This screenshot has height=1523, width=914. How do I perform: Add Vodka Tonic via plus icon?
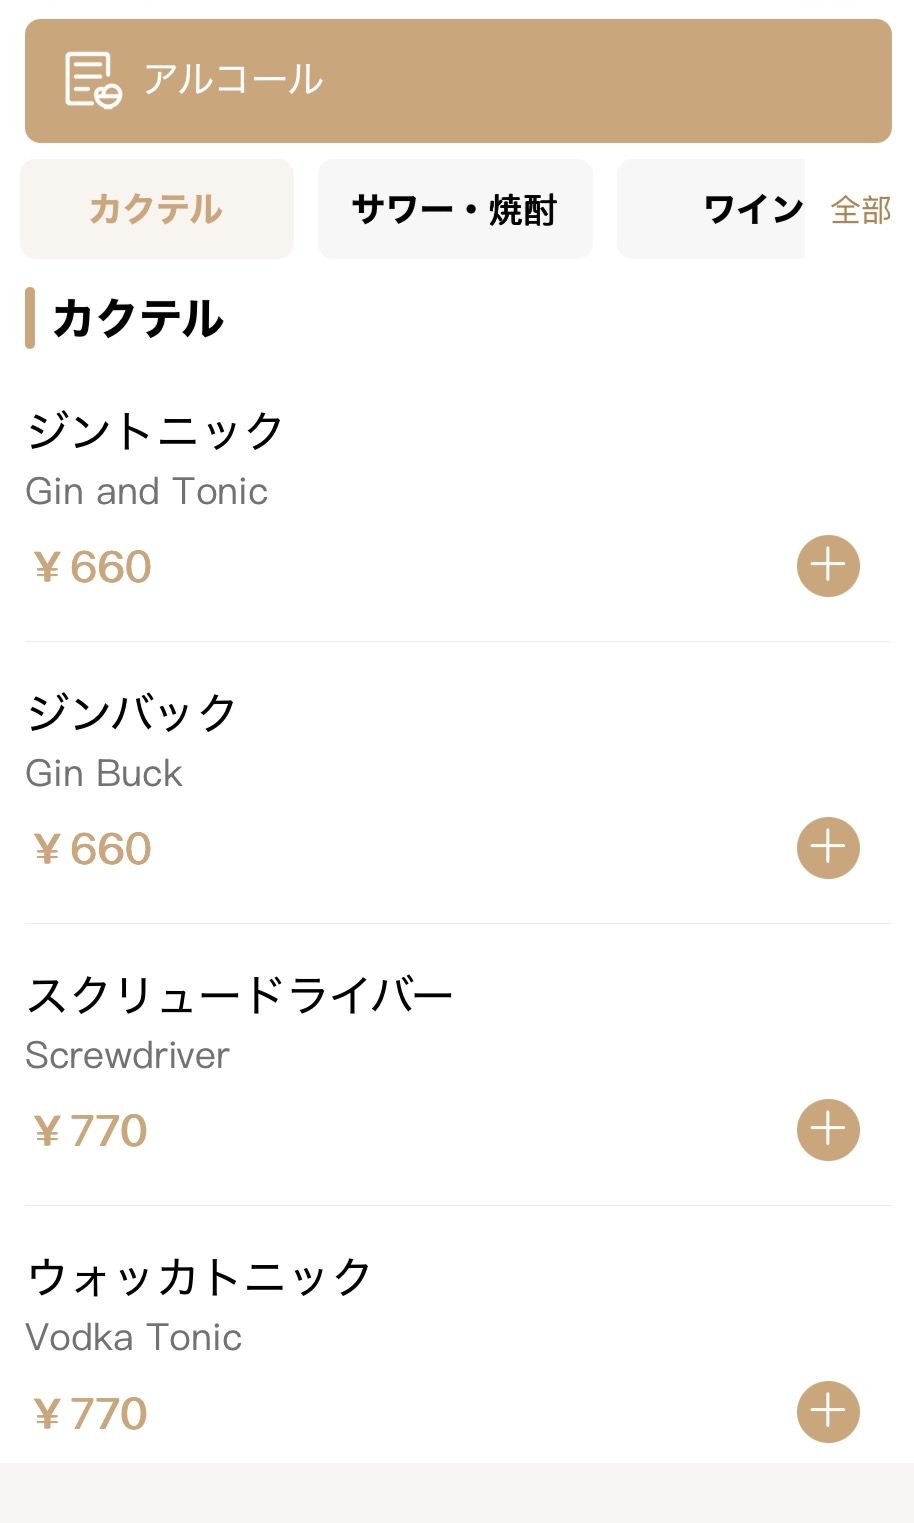pos(828,1412)
